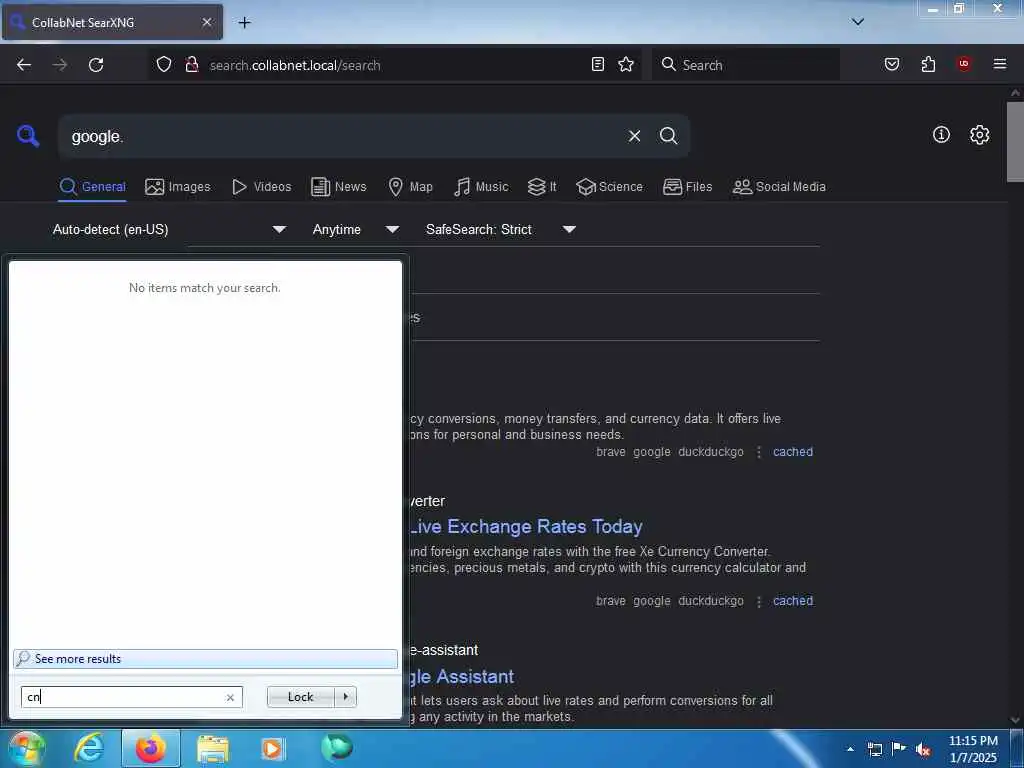This screenshot has width=1024, height=768.
Task: Switch to IT category
Action: 542,187
